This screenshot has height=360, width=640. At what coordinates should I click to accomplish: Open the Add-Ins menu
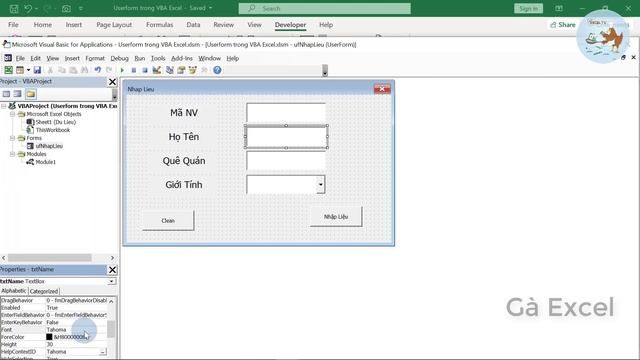point(182,58)
